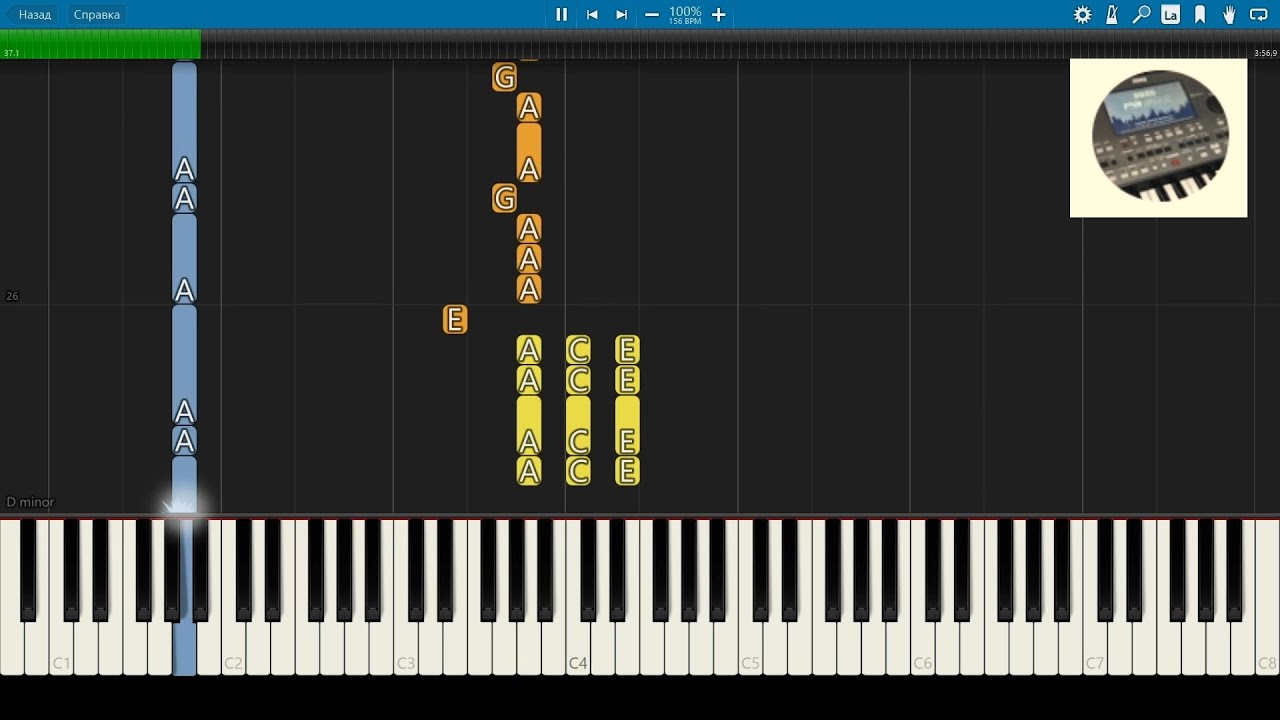The width and height of the screenshot is (1280, 720).
Task: Toggle the loop section icon
Action: (x=1259, y=15)
